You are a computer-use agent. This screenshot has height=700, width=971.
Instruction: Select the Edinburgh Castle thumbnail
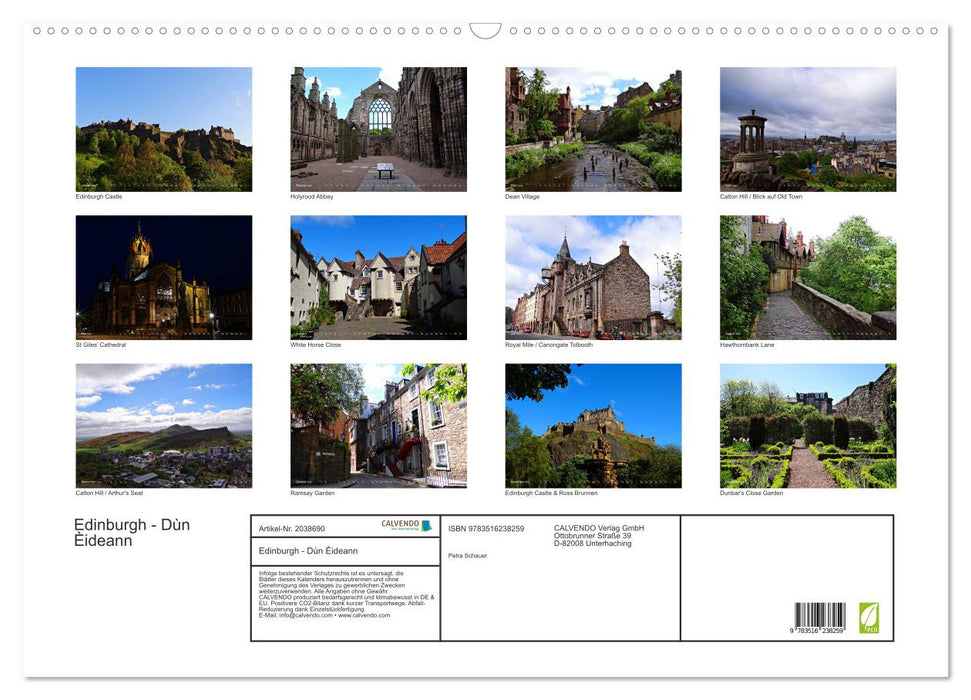click(164, 128)
